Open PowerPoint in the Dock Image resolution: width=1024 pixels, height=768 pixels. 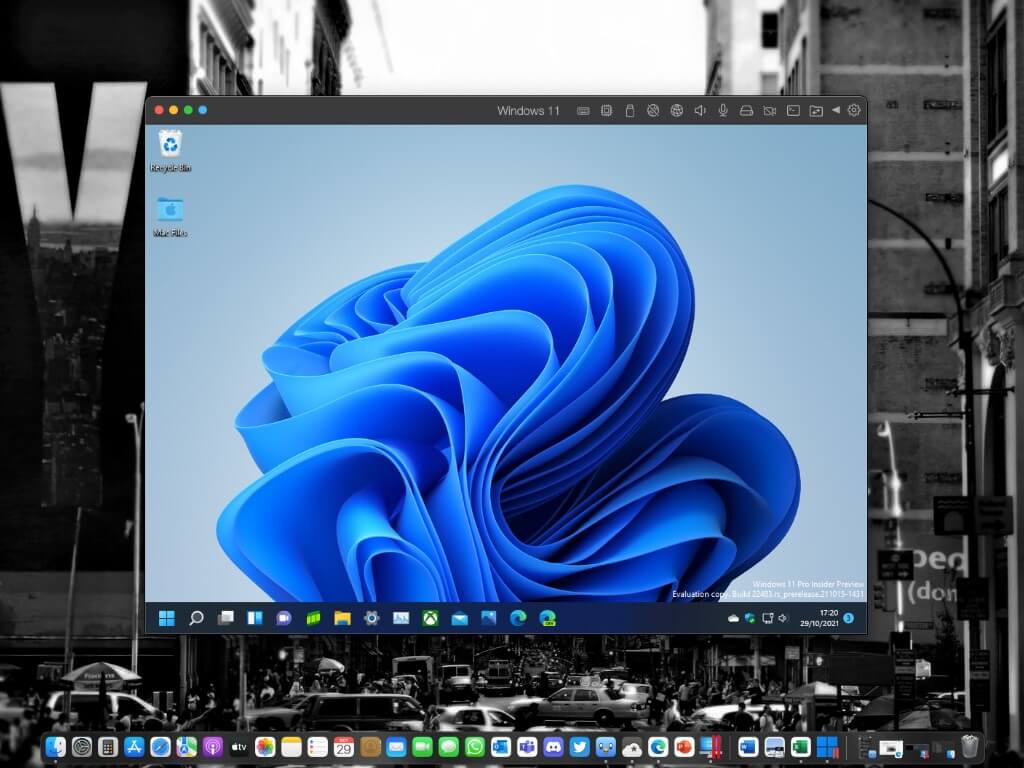[x=684, y=746]
